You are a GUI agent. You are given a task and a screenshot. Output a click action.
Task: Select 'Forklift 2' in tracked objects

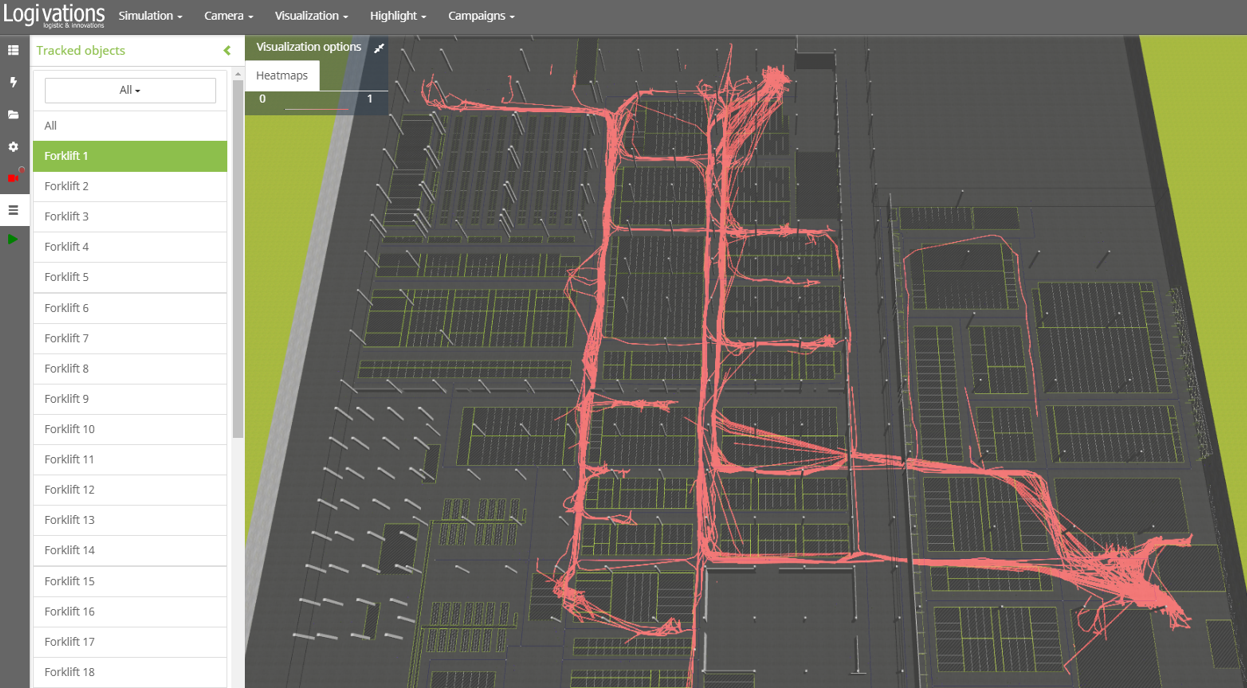coord(130,186)
